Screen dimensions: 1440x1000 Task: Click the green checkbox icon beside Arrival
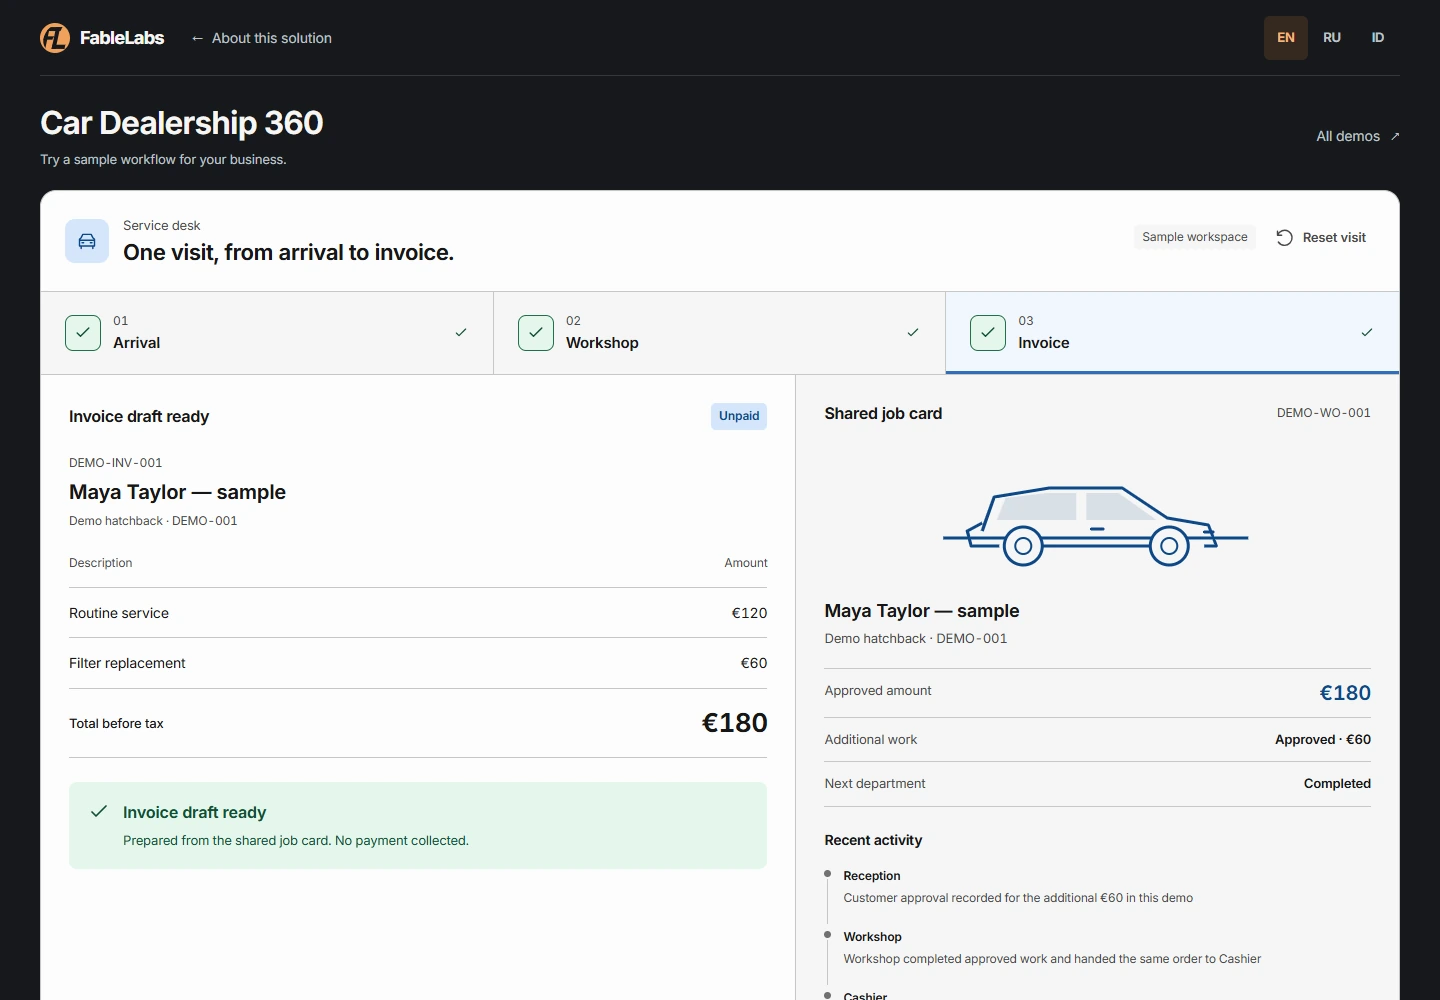[83, 332]
